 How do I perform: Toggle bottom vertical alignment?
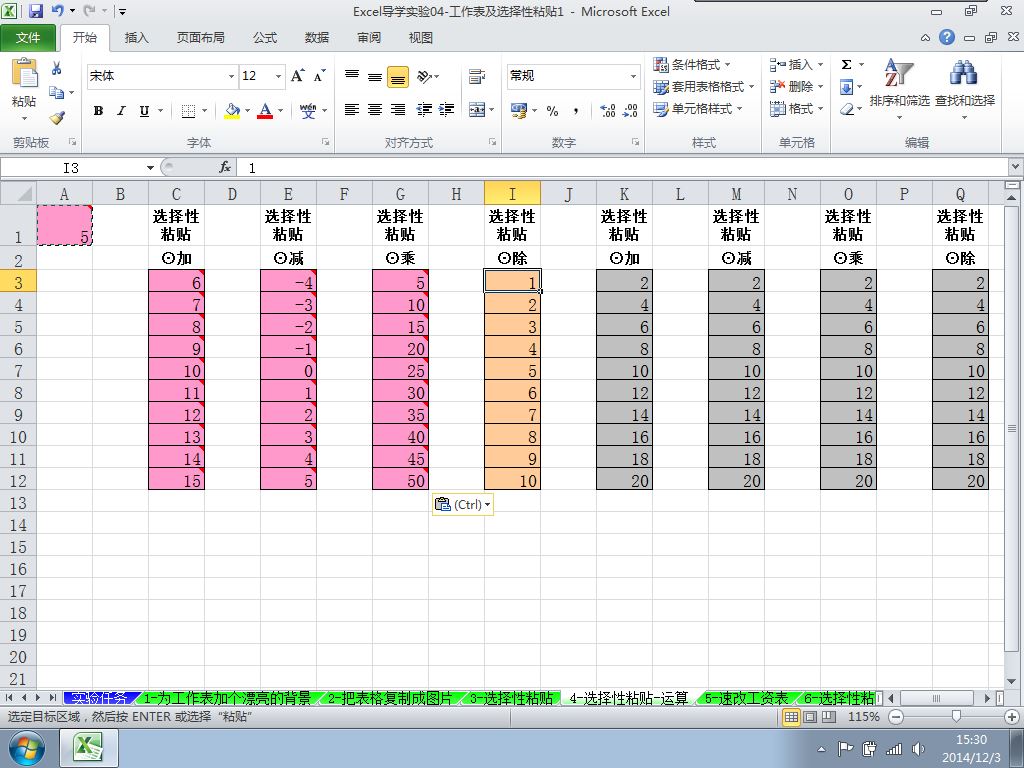pyautogui.click(x=398, y=76)
